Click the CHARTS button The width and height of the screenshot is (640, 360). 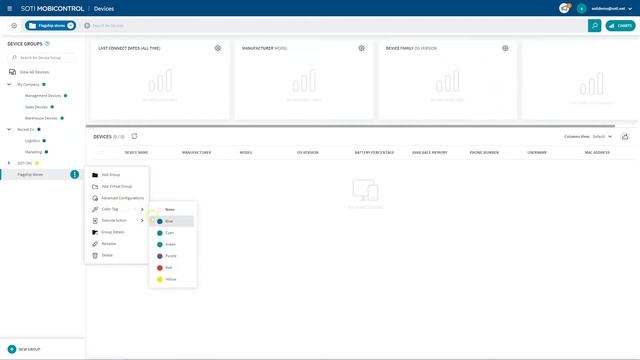pos(620,25)
